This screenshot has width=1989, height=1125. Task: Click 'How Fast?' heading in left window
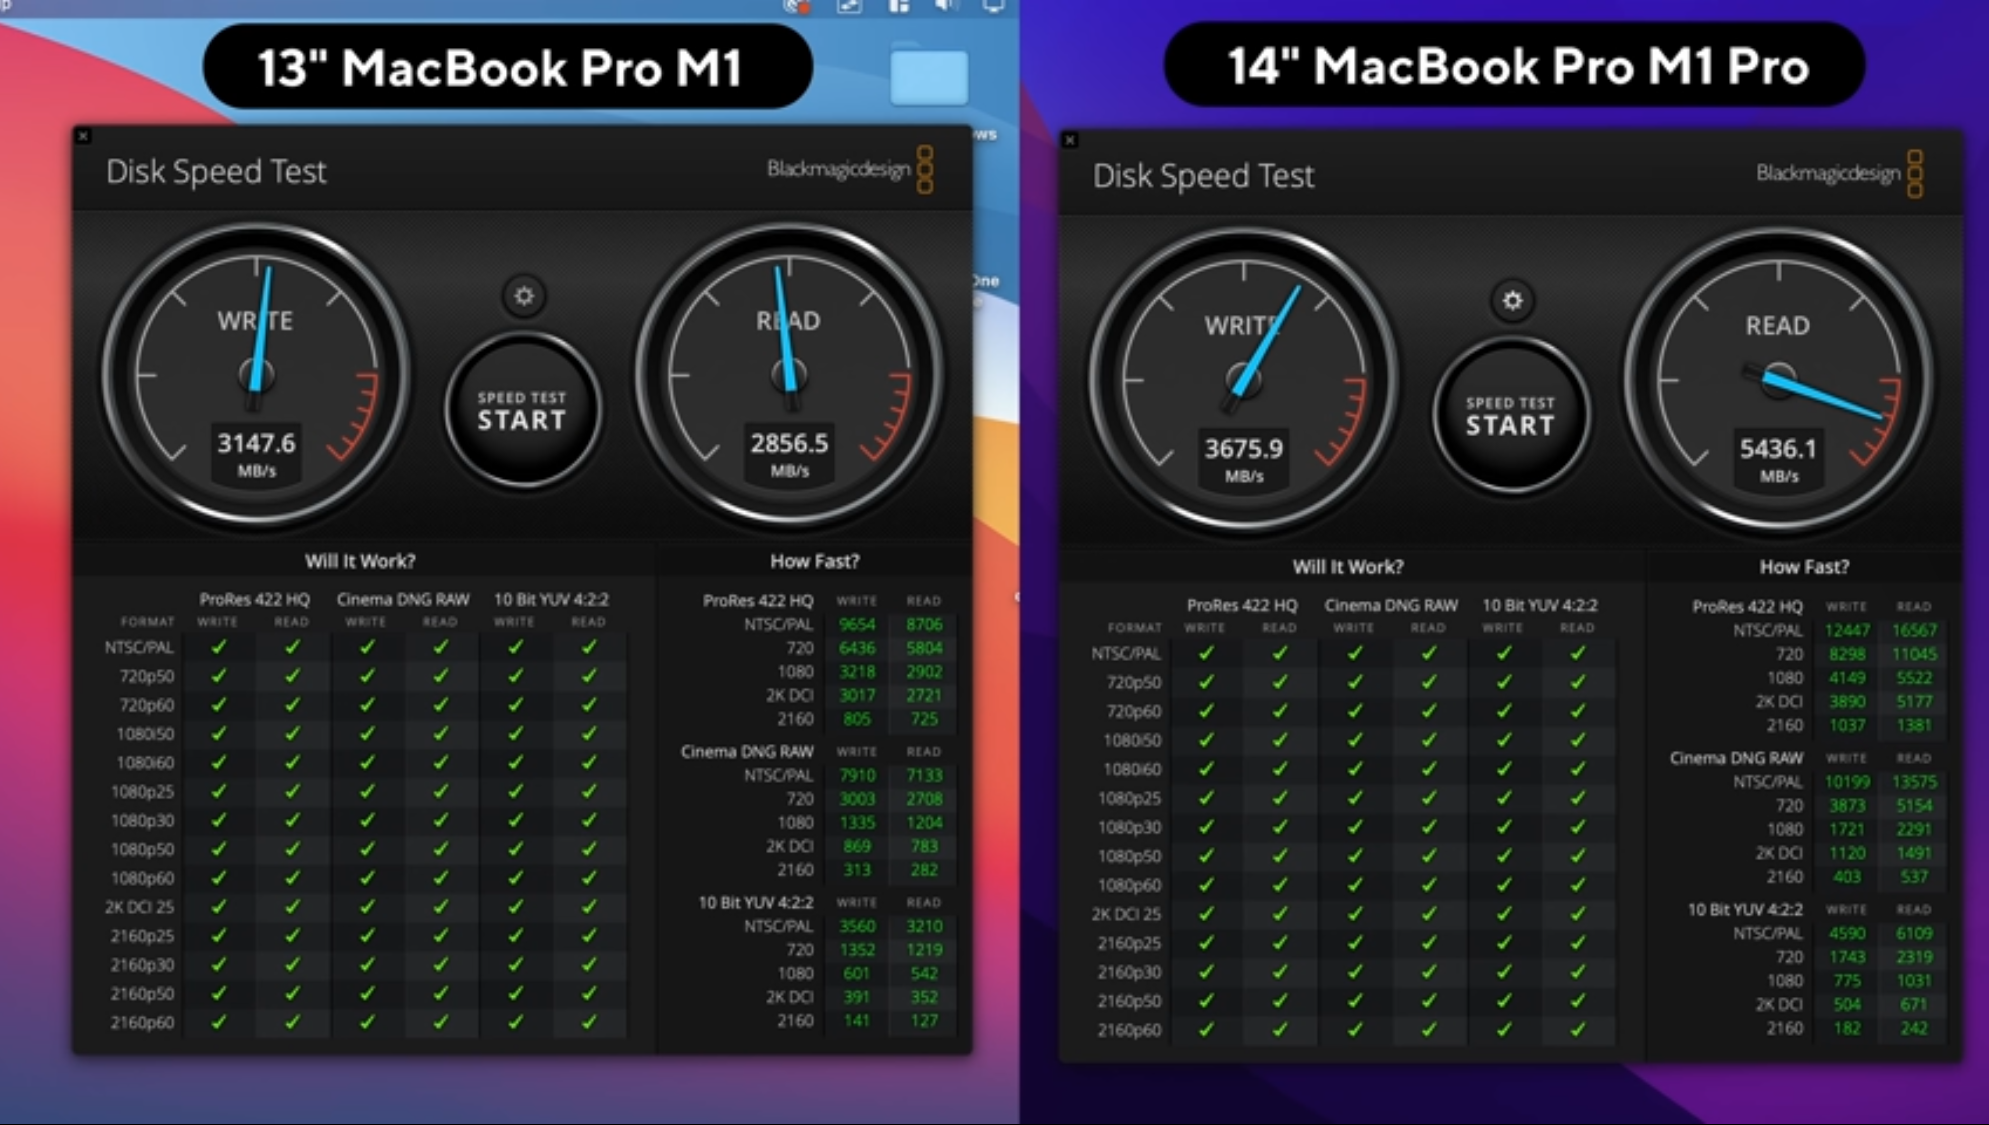click(x=814, y=561)
